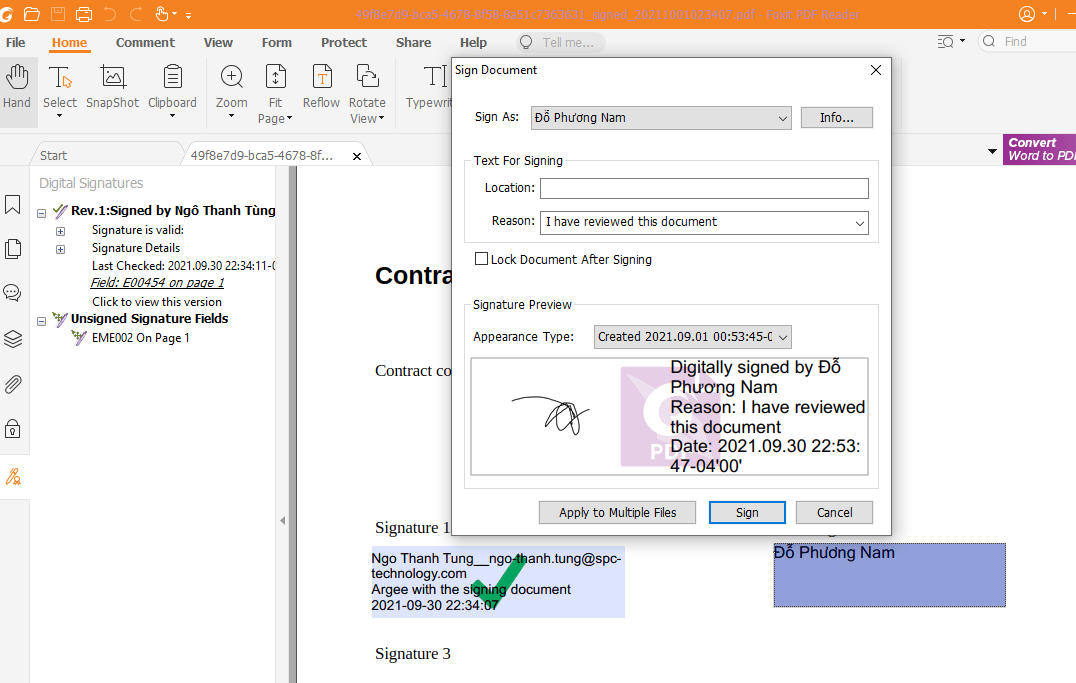Expand the Signature Details tree node
Image resolution: width=1076 pixels, height=683 pixels.
60,248
